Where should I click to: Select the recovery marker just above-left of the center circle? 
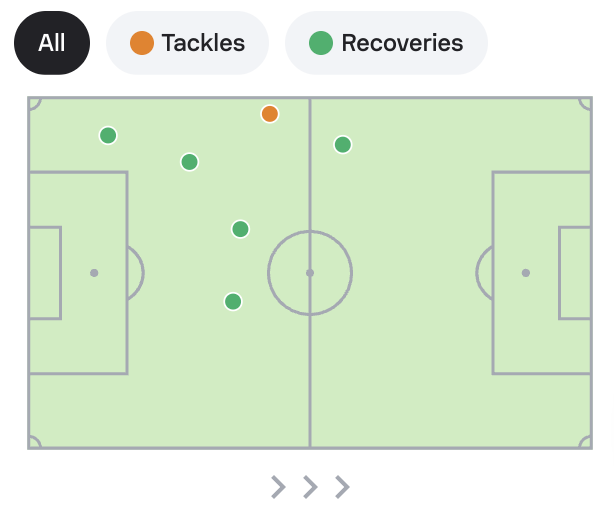[240, 229]
